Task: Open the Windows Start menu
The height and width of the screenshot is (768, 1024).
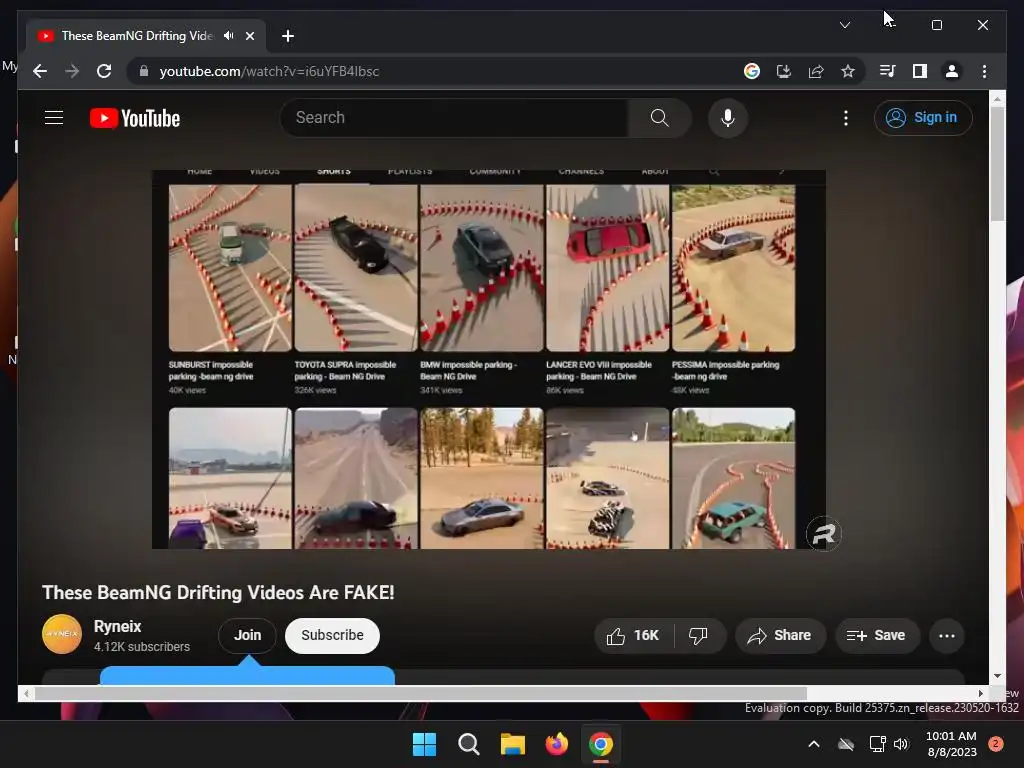Action: point(424,744)
